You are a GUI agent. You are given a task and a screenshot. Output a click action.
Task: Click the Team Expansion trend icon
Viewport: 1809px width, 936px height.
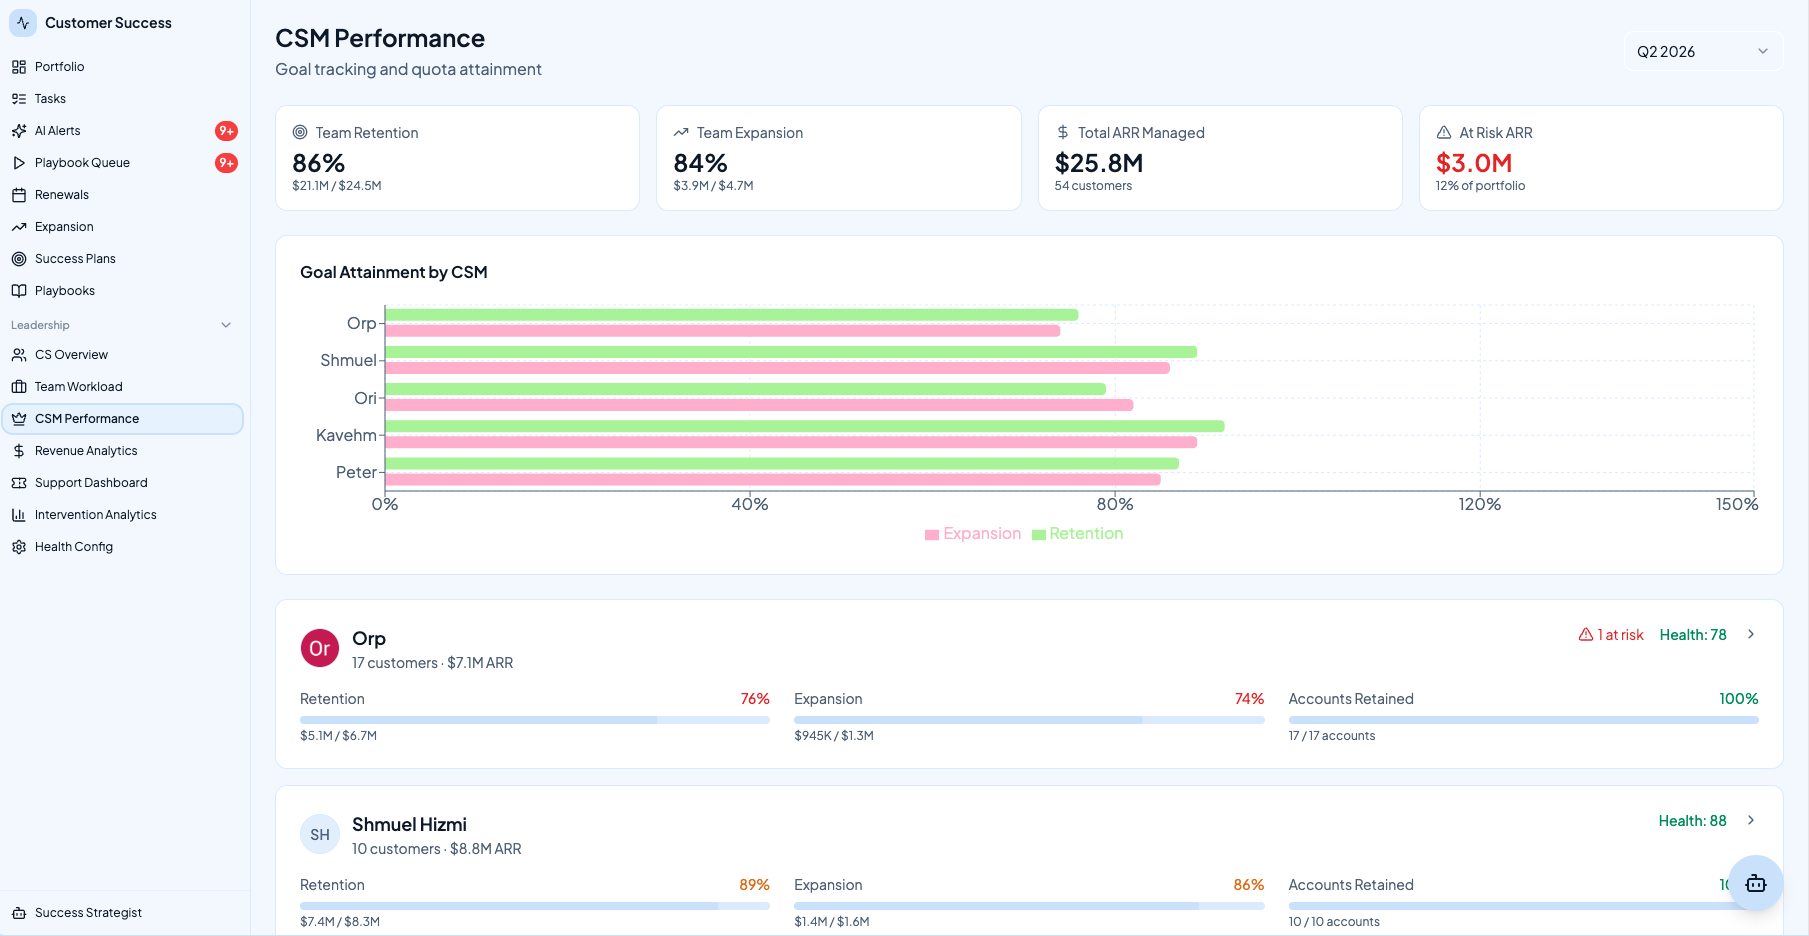[681, 132]
